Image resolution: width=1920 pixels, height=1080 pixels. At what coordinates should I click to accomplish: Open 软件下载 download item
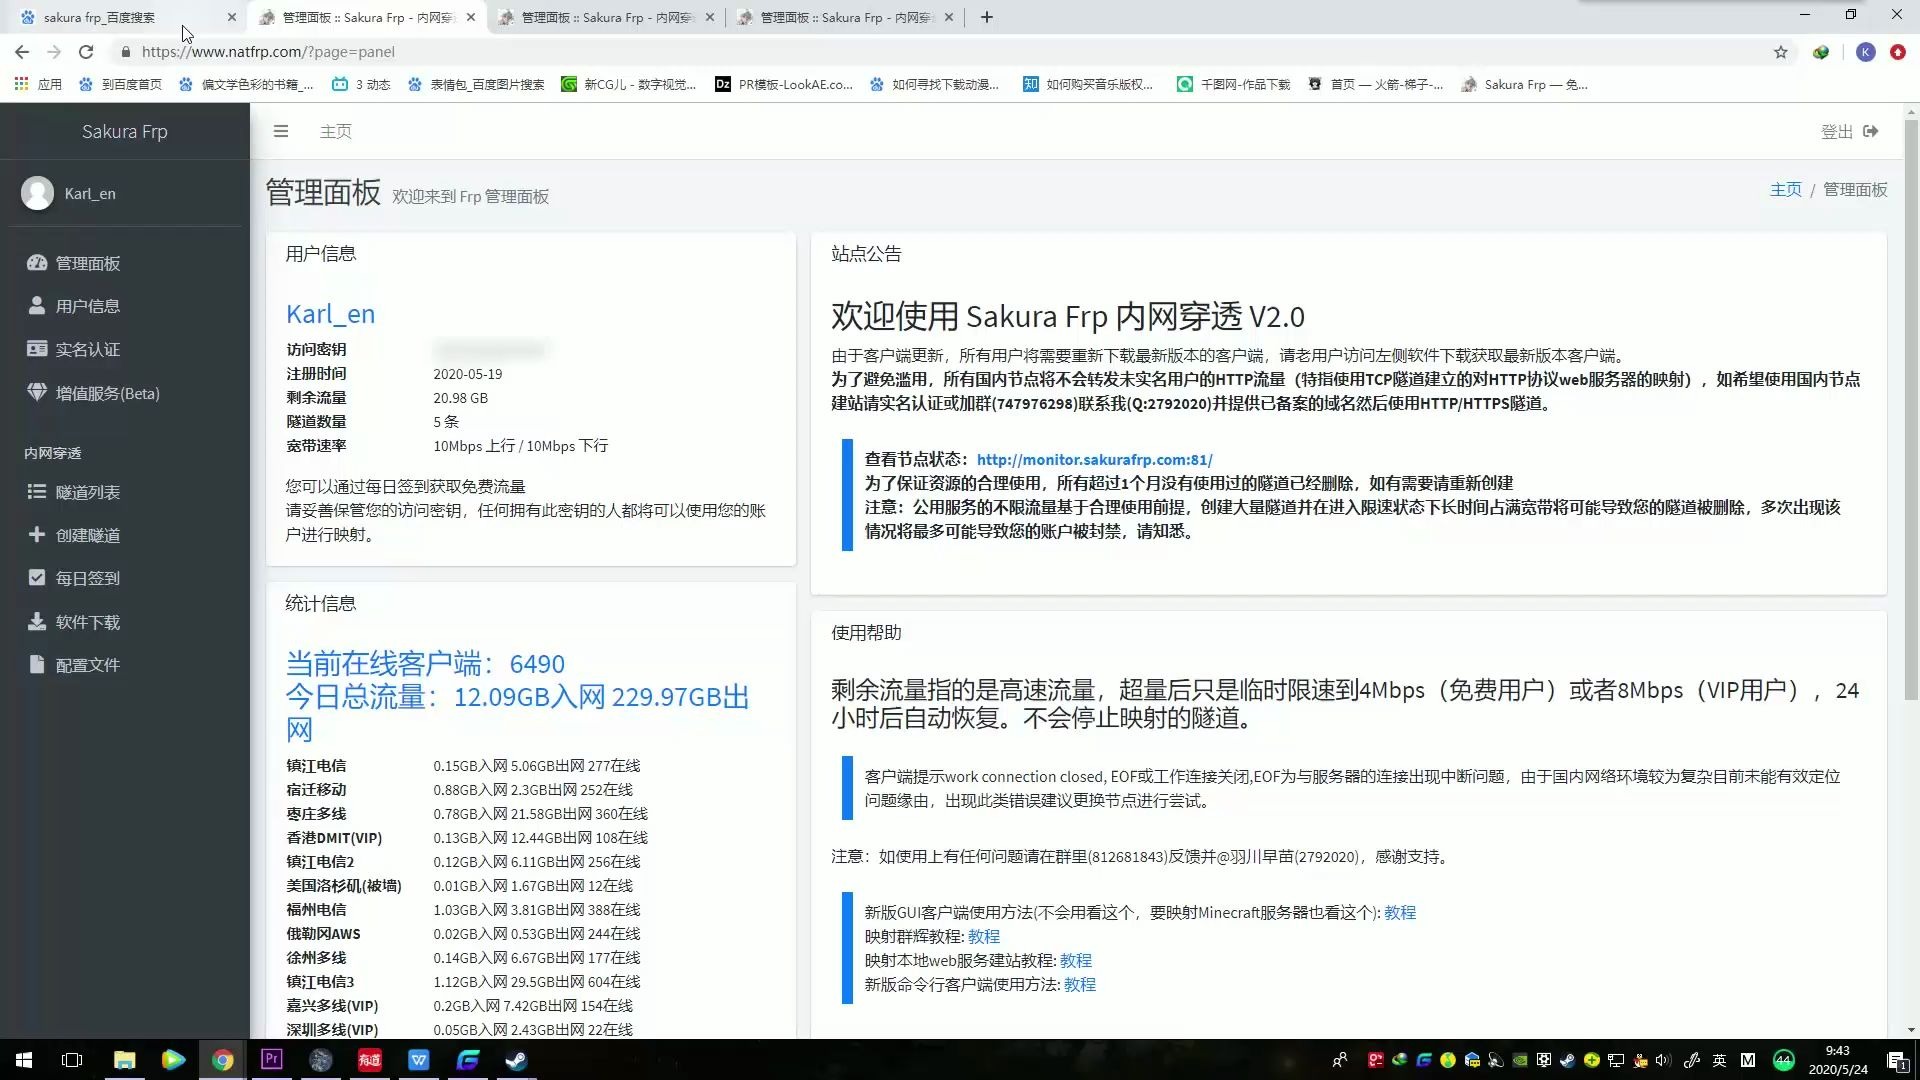click(x=87, y=622)
